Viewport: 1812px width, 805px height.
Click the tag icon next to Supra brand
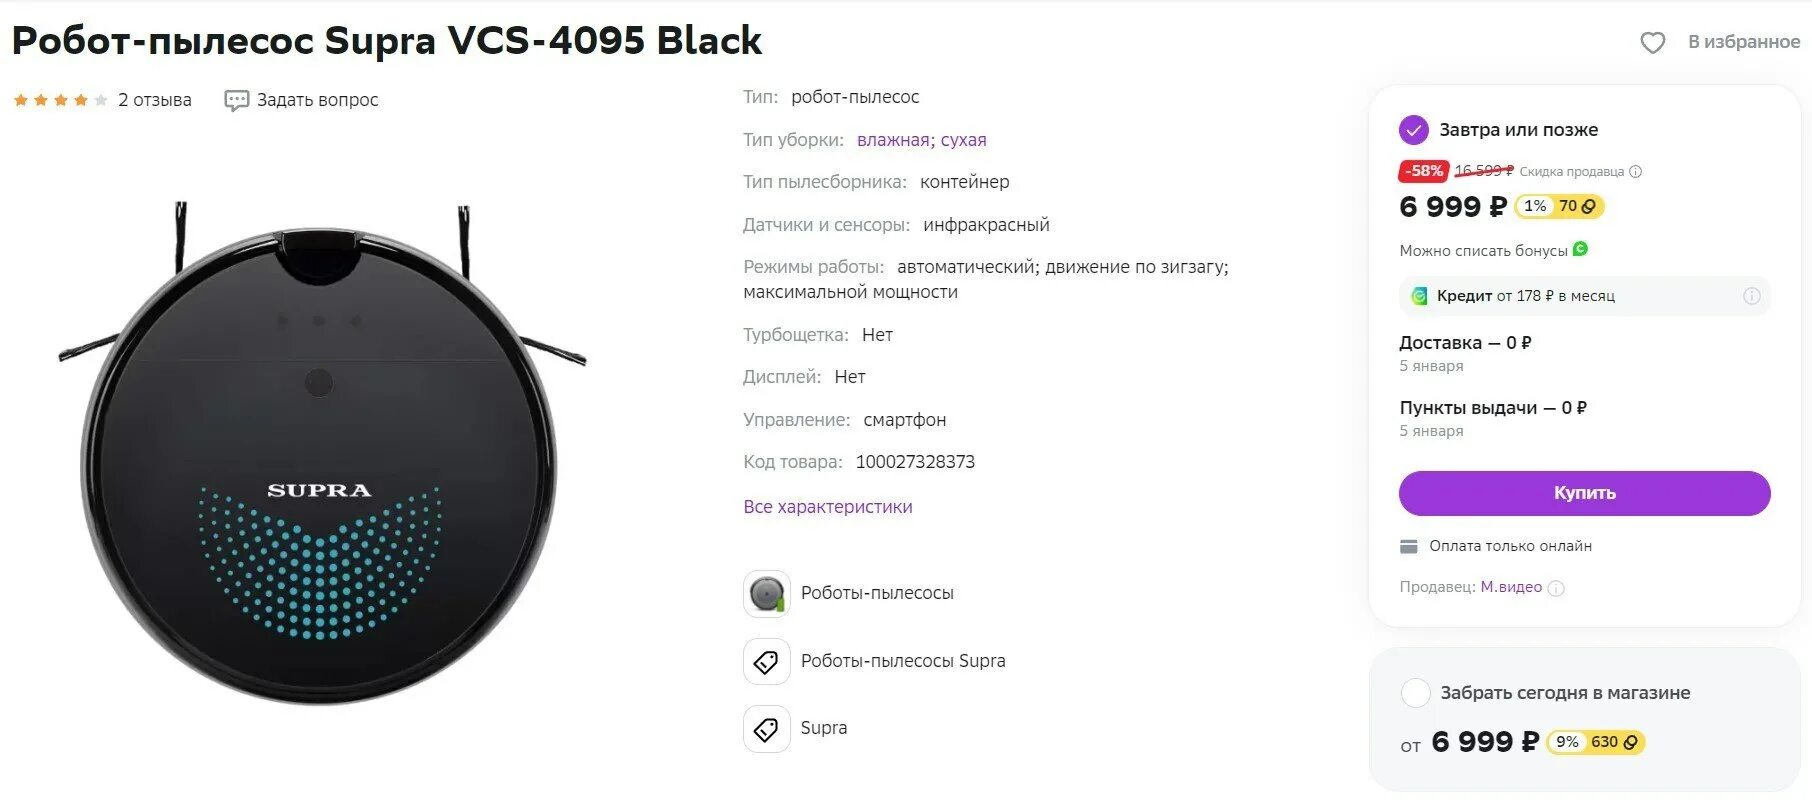tap(767, 729)
